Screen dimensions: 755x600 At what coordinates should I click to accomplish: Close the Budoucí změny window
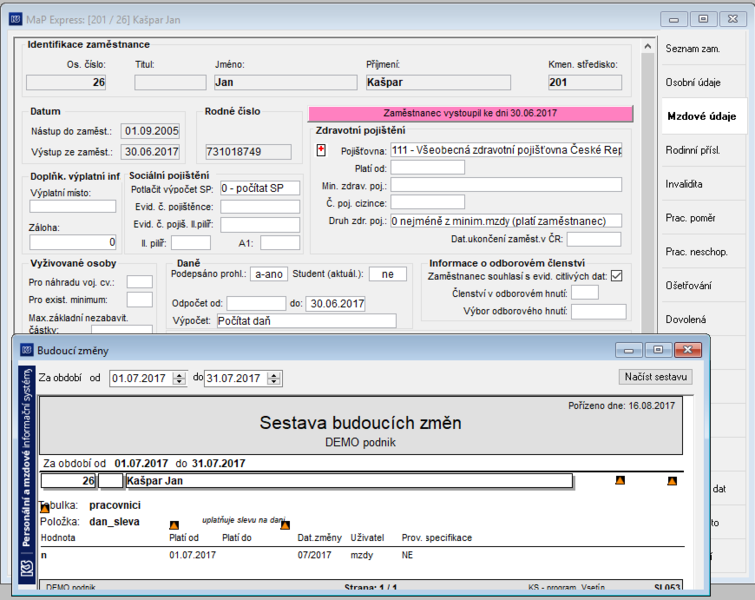[688, 350]
